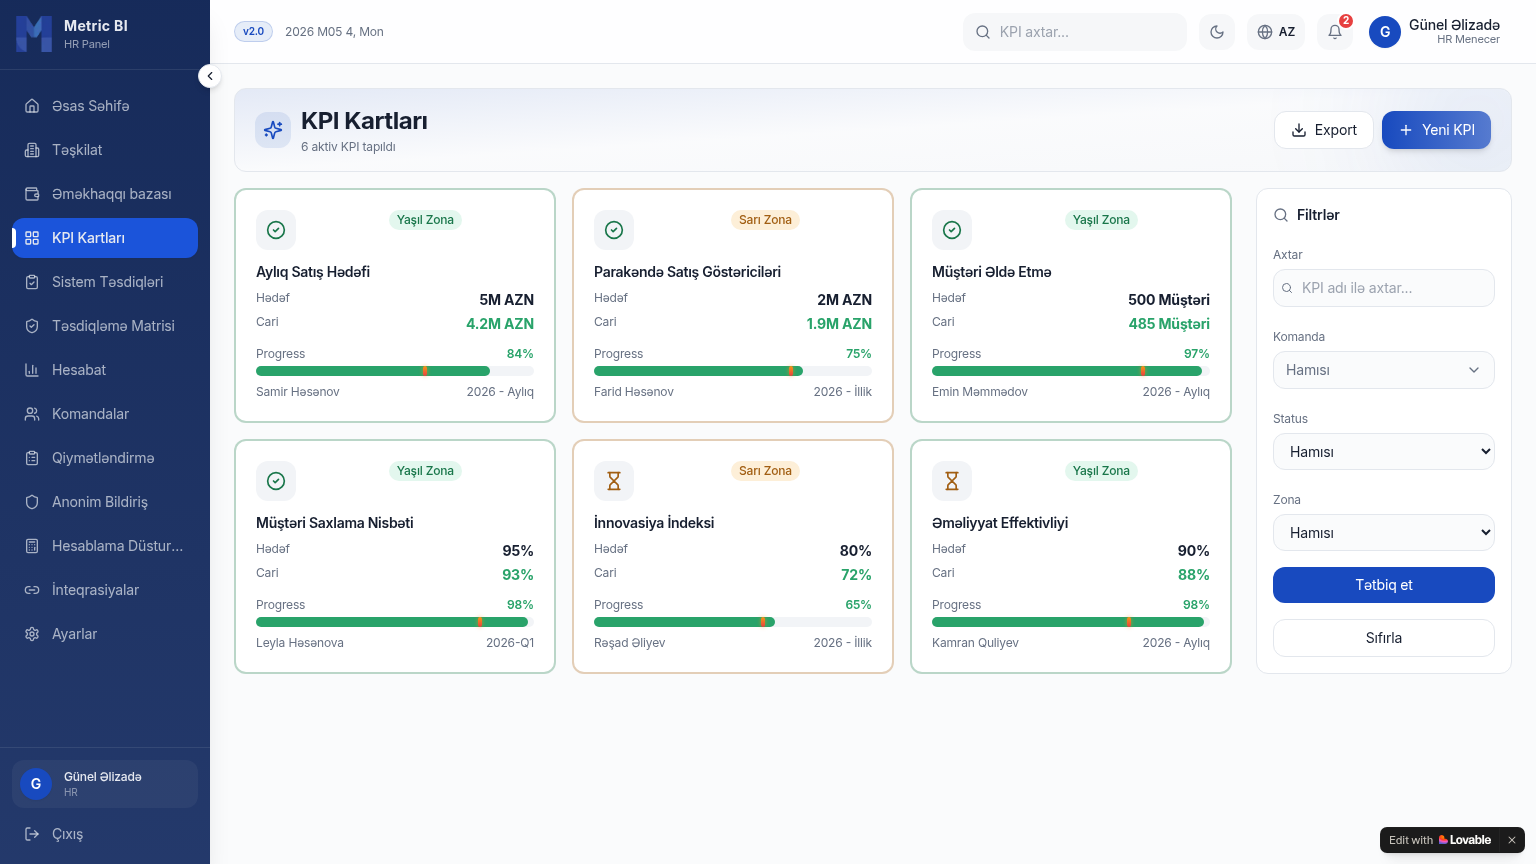
Task: Click the Qiymətləndirmə clipboard icon
Action: (x=32, y=458)
